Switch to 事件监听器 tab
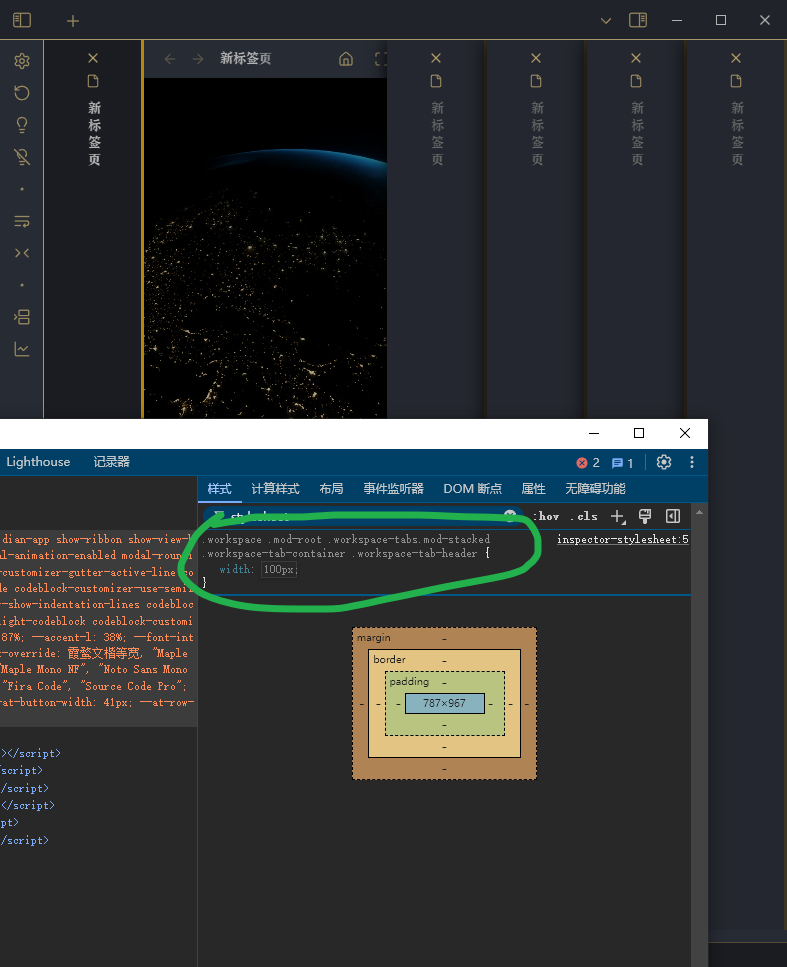Image resolution: width=787 pixels, height=967 pixels. pos(394,489)
